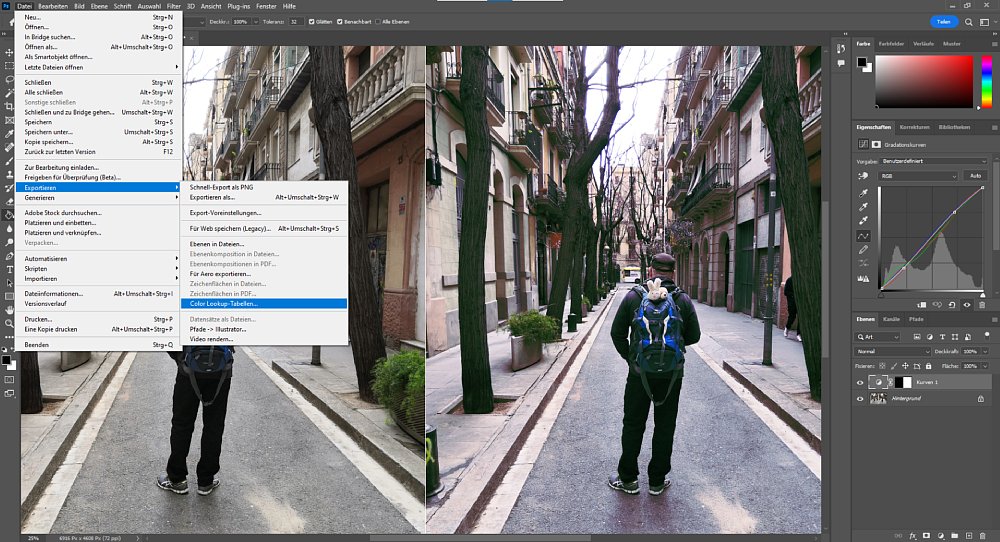
Task: Click the lock icon on Hintergrund layer
Action: click(x=979, y=398)
